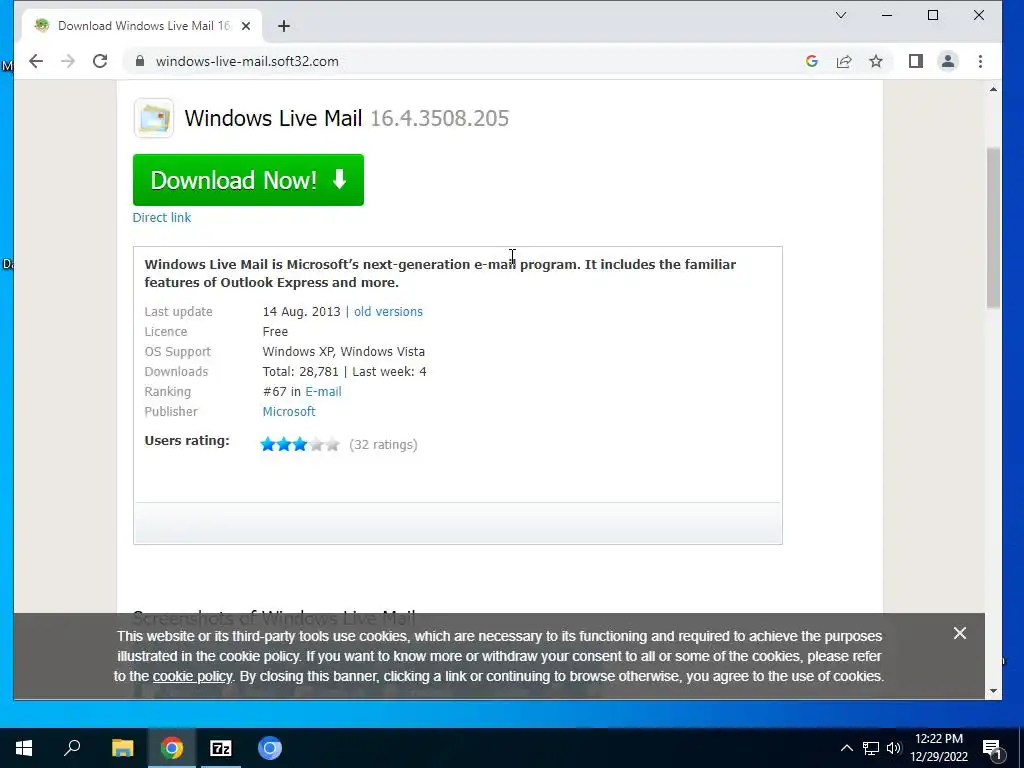The height and width of the screenshot is (768, 1024).
Task: Share this page using the share icon
Action: click(844, 61)
